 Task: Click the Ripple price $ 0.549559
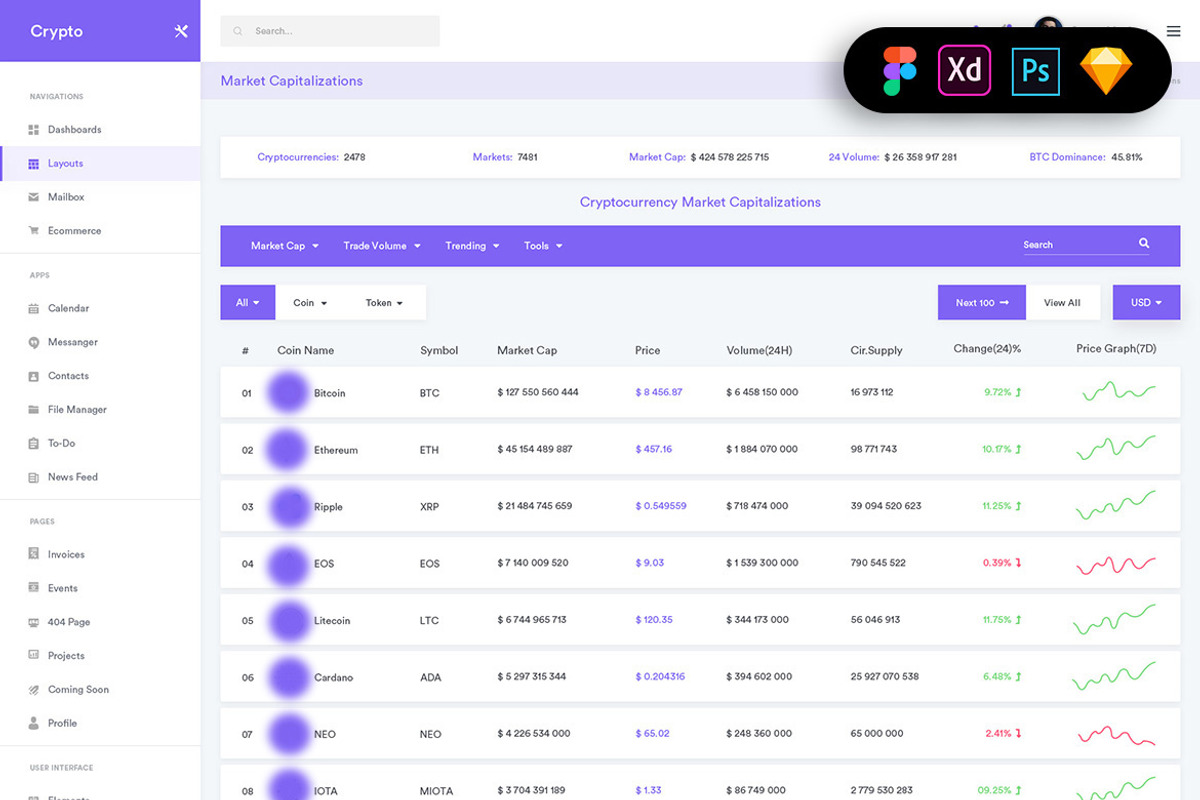click(661, 506)
